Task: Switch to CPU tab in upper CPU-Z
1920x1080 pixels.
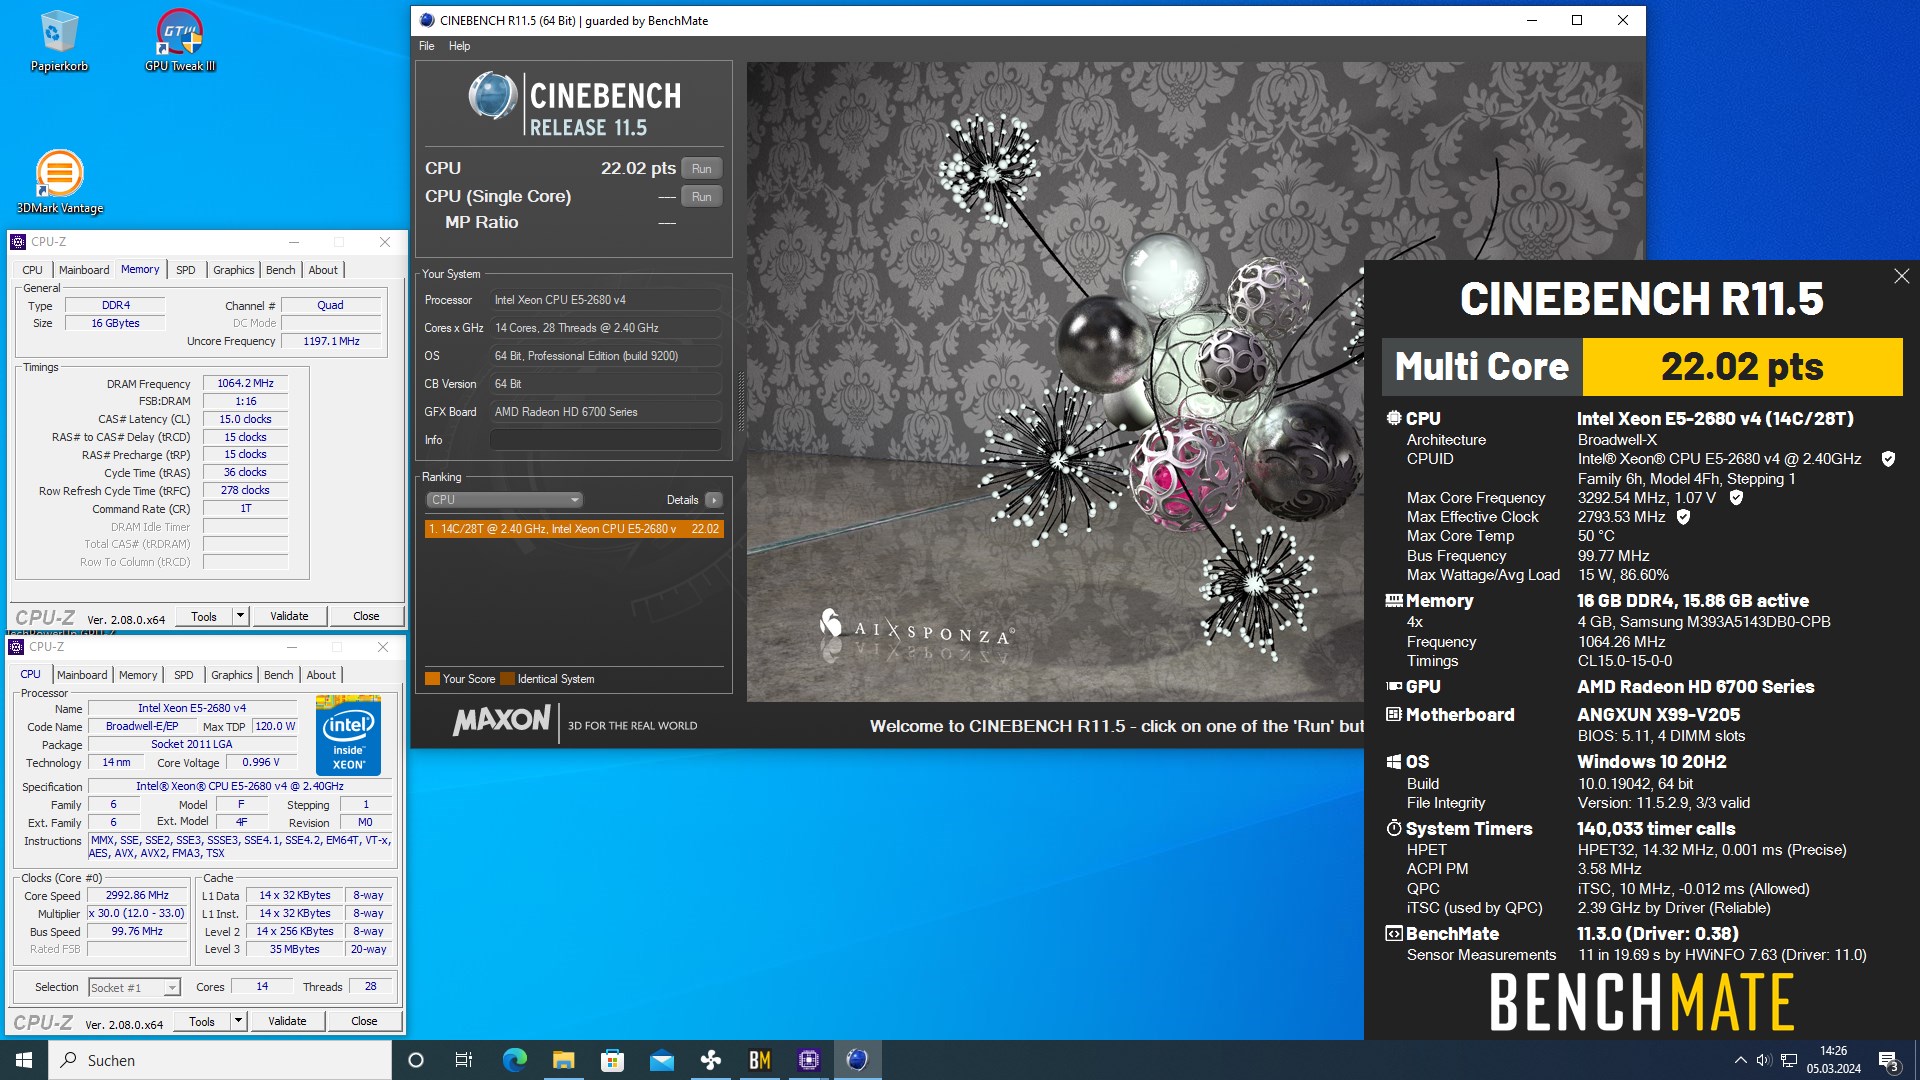Action: click(x=32, y=270)
